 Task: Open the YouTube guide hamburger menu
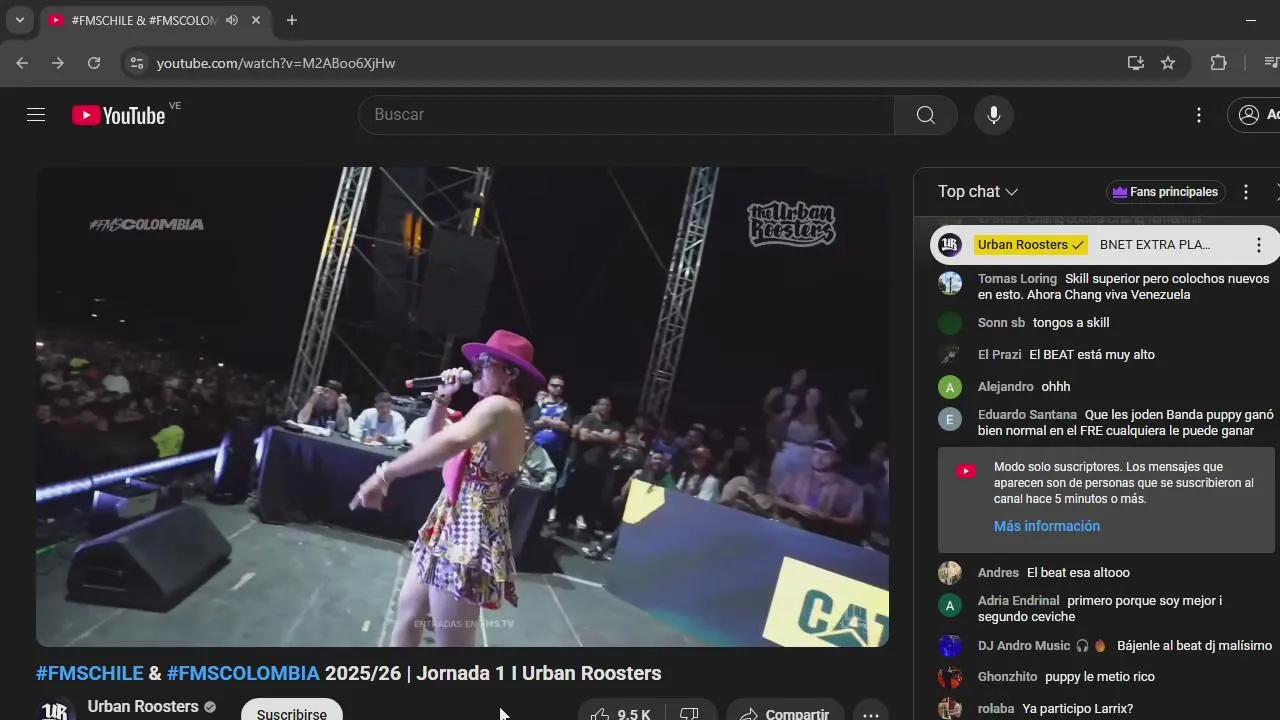(x=36, y=115)
